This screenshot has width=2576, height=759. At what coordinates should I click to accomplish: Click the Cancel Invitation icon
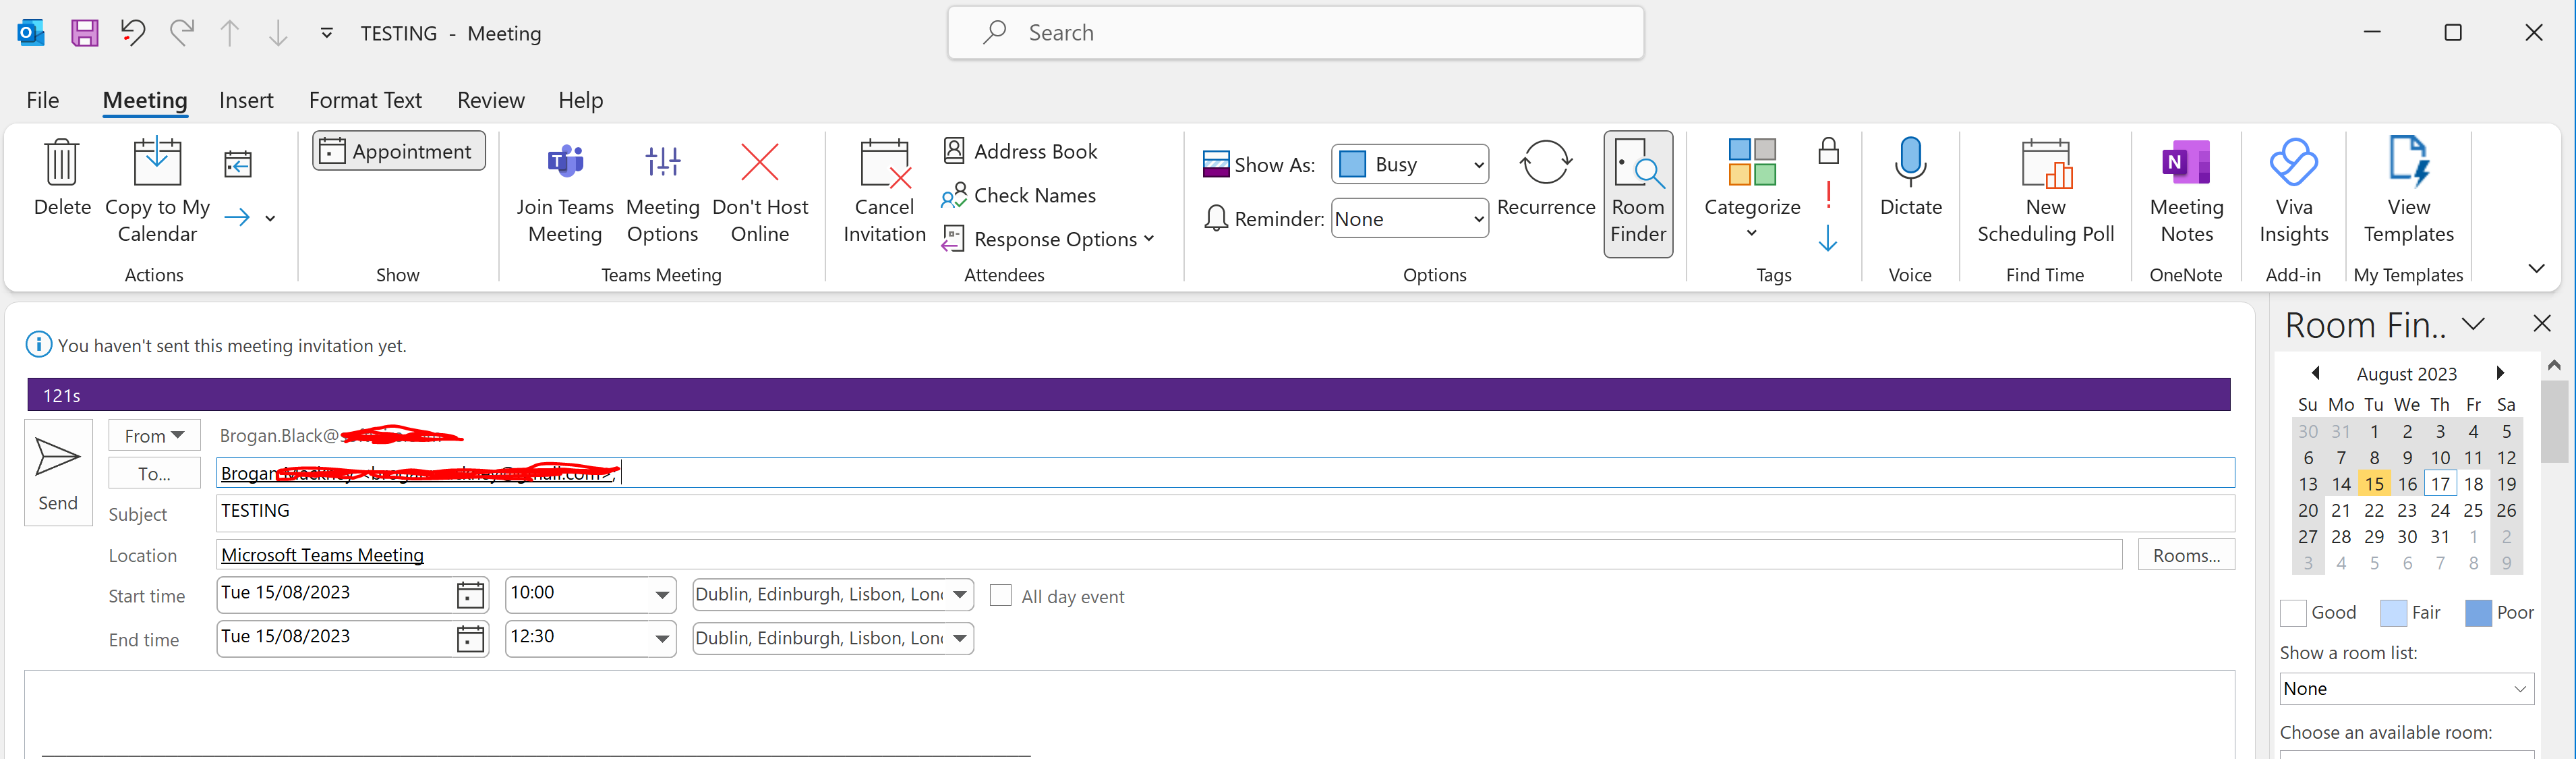click(884, 165)
